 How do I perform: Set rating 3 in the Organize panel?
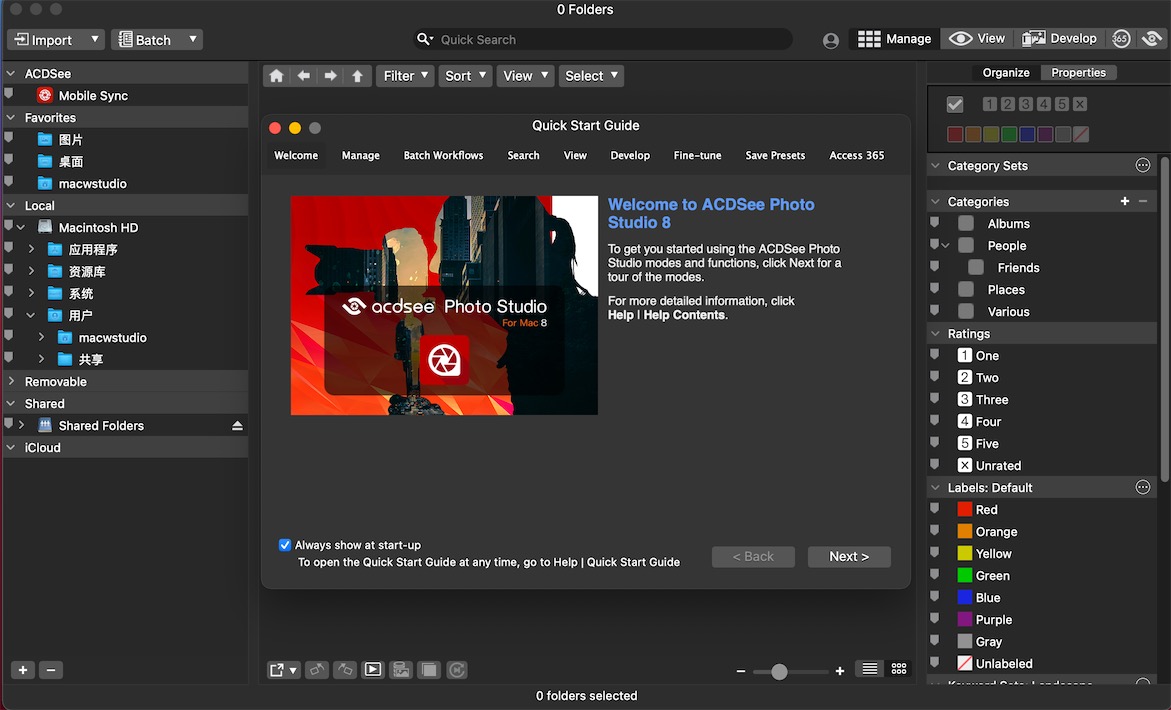(x=1025, y=104)
